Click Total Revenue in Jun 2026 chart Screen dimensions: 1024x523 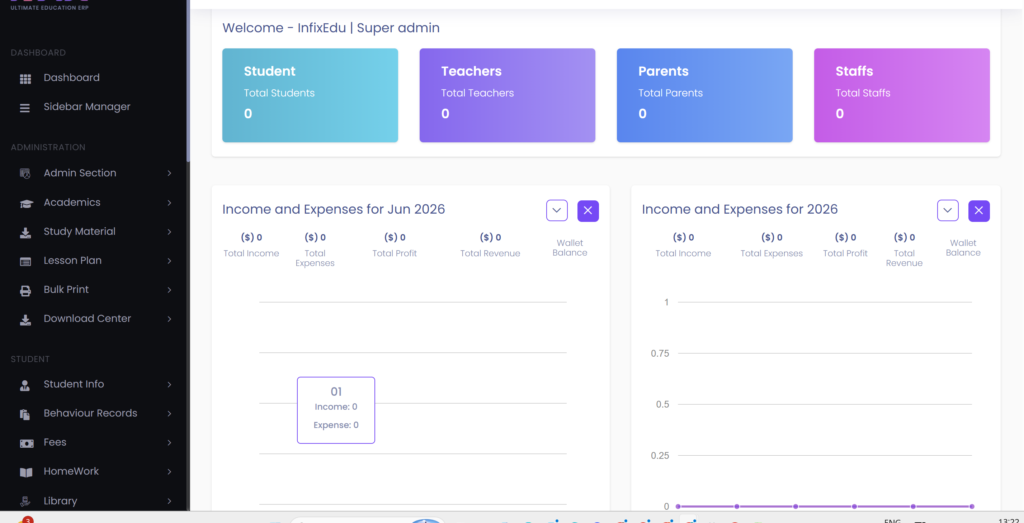pyautogui.click(x=490, y=246)
